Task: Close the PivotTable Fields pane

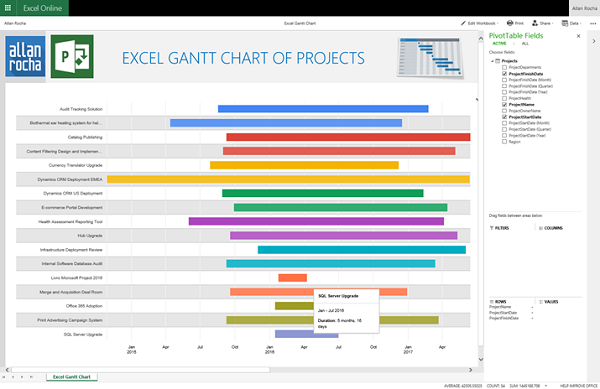Action: pos(579,36)
